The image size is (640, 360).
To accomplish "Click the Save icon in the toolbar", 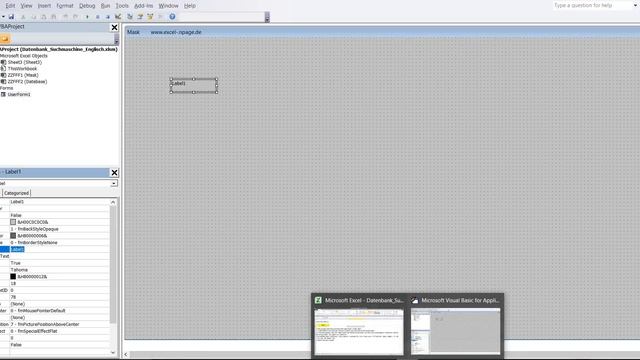I will [11, 17].
